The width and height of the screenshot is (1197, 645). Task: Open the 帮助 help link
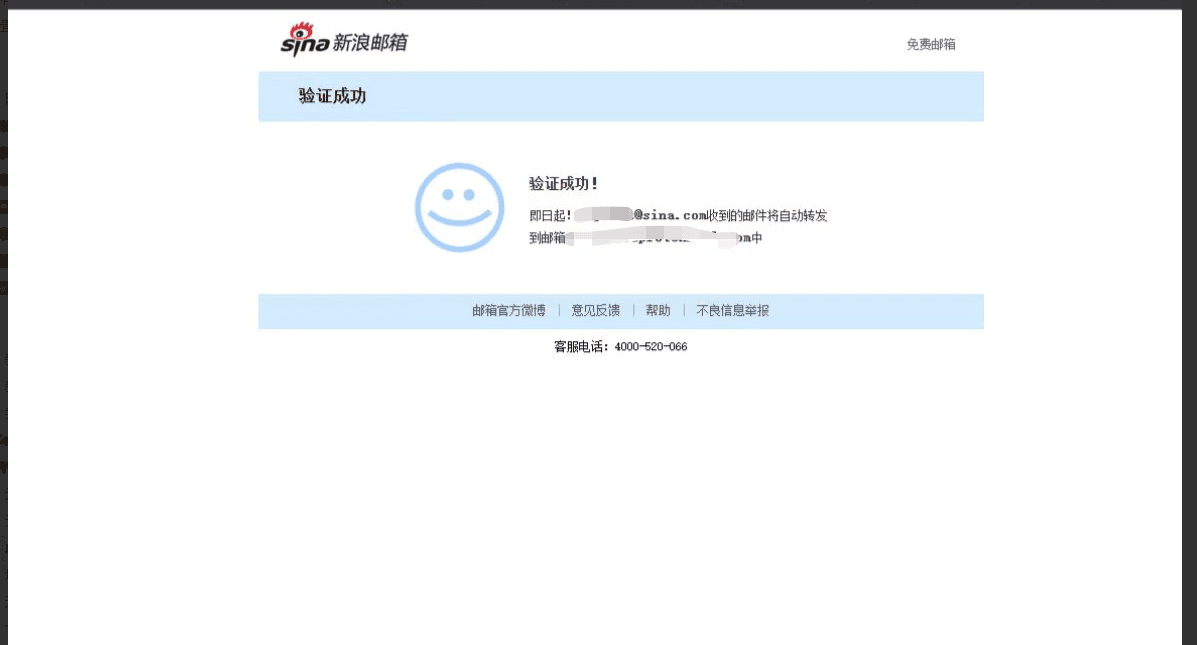(x=657, y=310)
